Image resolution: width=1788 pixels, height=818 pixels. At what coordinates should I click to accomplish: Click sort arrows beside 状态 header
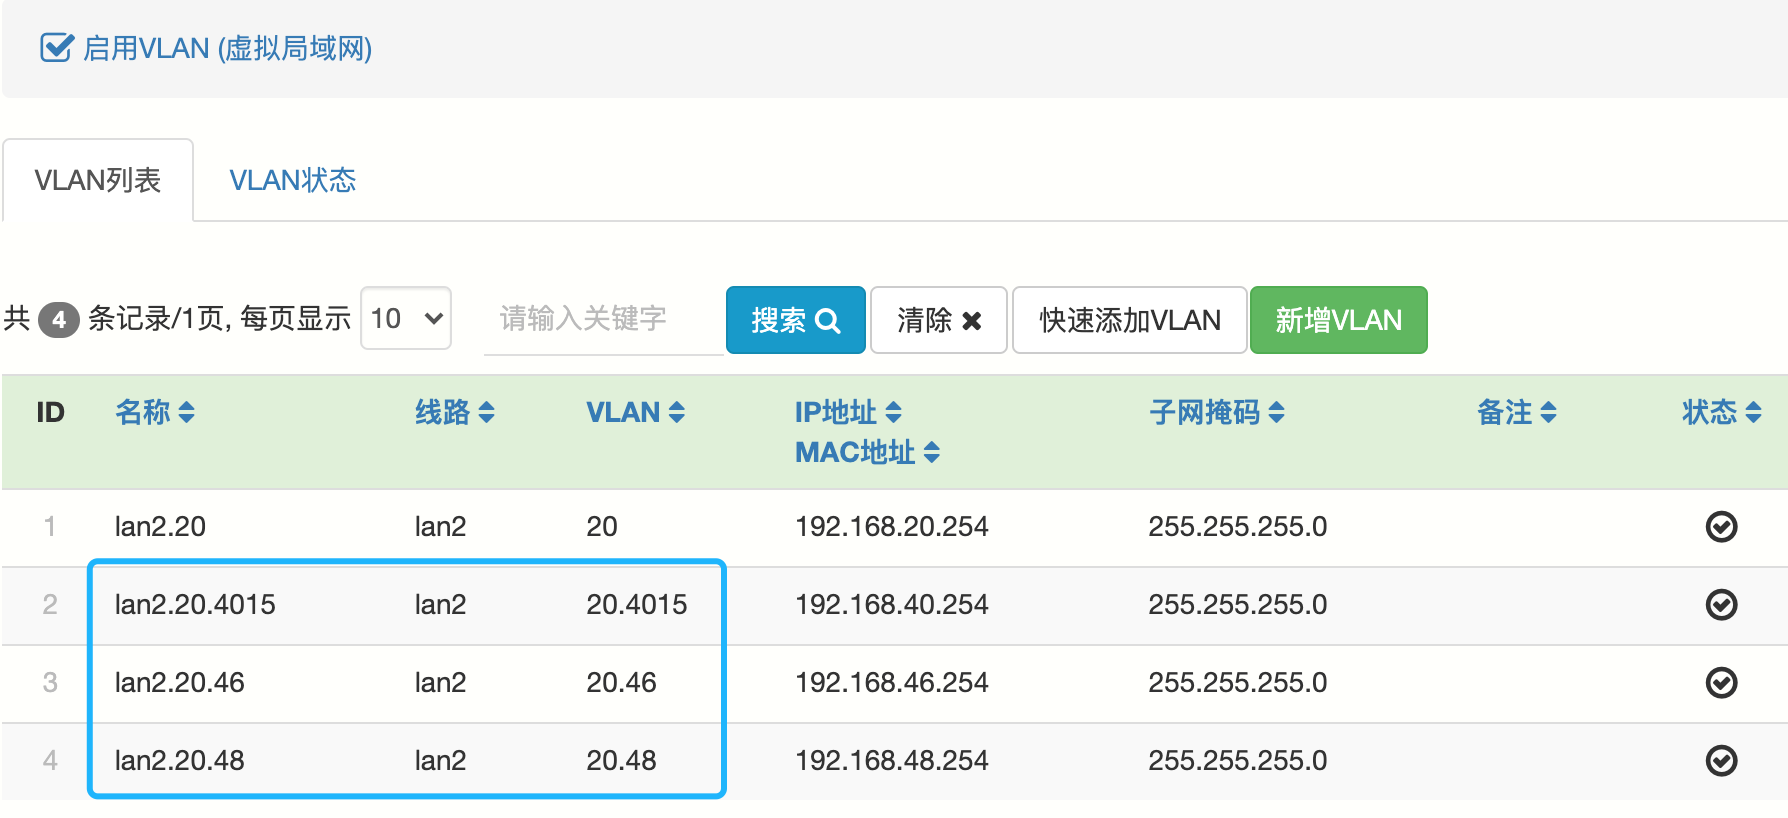click(1752, 412)
